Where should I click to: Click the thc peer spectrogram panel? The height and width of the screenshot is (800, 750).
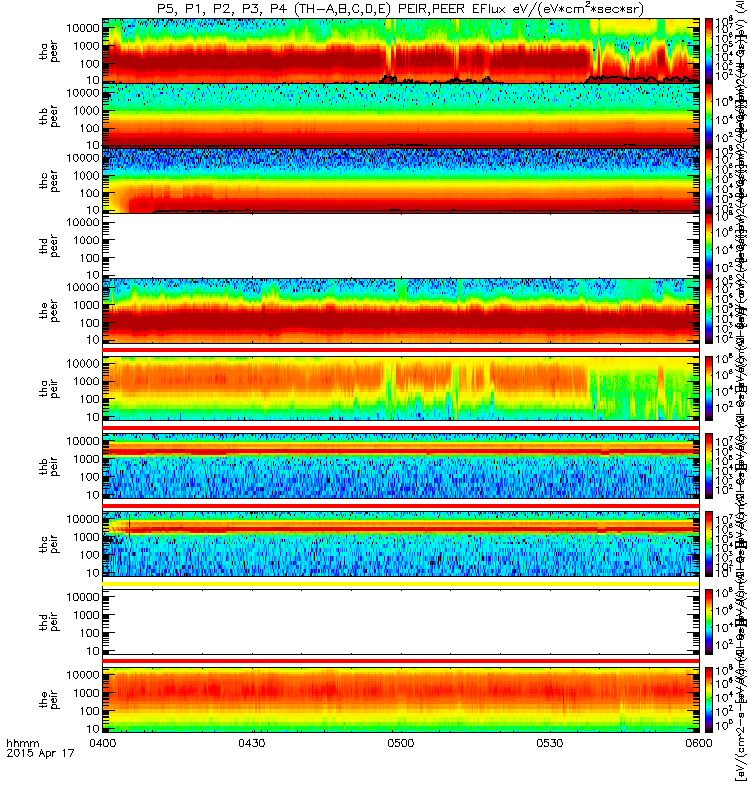pos(401,181)
